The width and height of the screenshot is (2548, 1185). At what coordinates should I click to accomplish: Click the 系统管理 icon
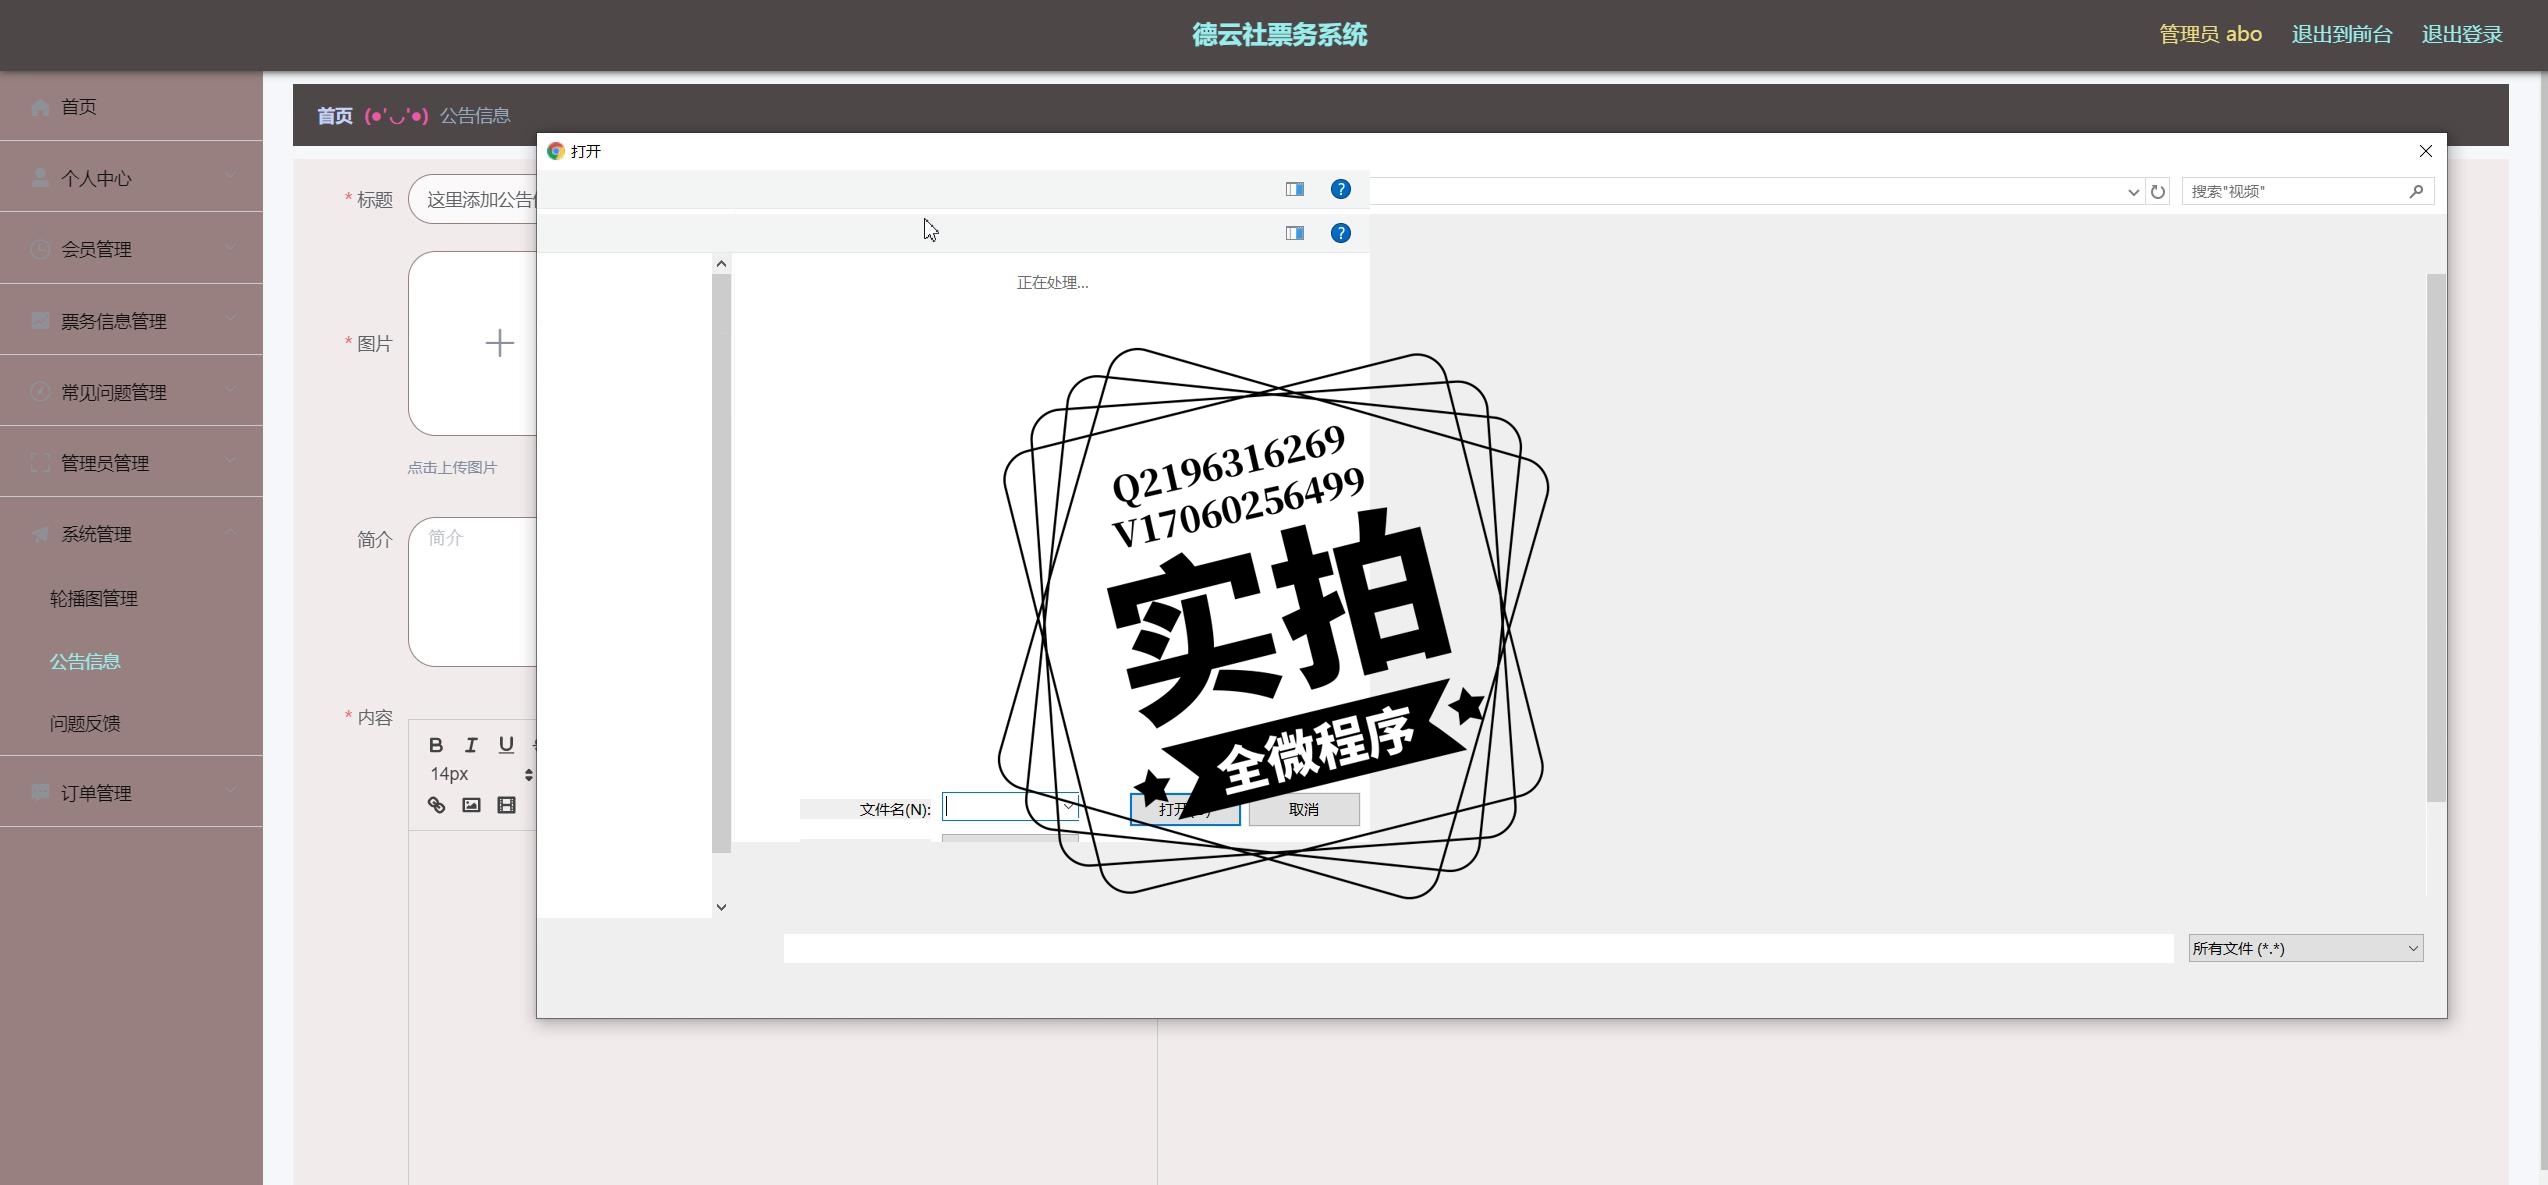[x=40, y=534]
